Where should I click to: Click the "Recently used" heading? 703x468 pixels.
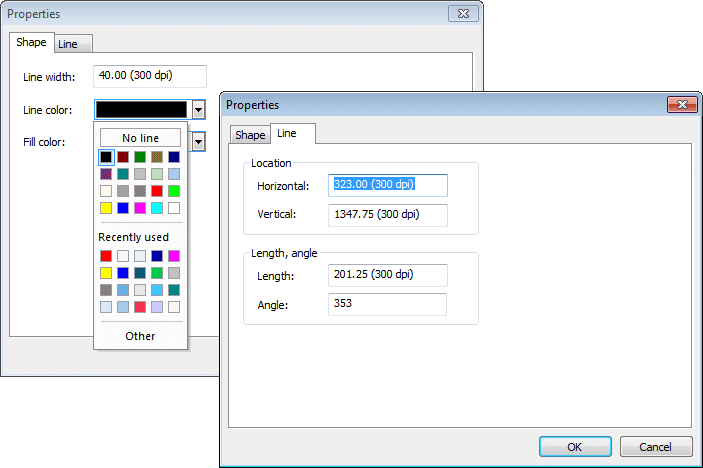point(134,237)
